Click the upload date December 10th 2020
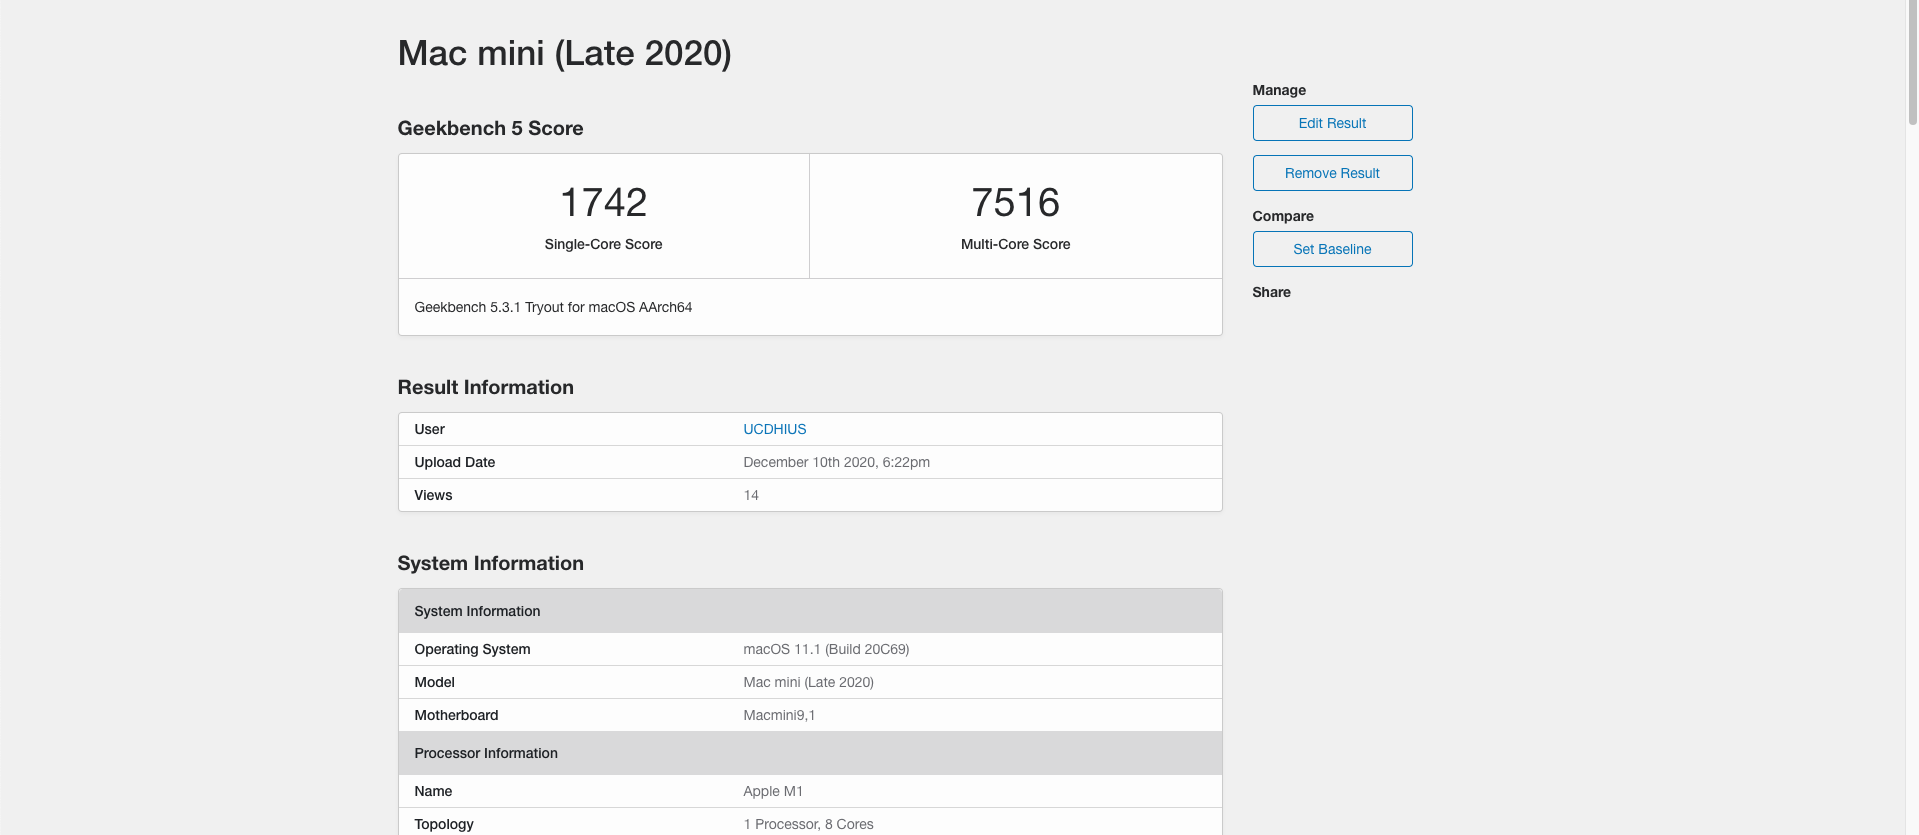The image size is (1919, 835). [836, 462]
